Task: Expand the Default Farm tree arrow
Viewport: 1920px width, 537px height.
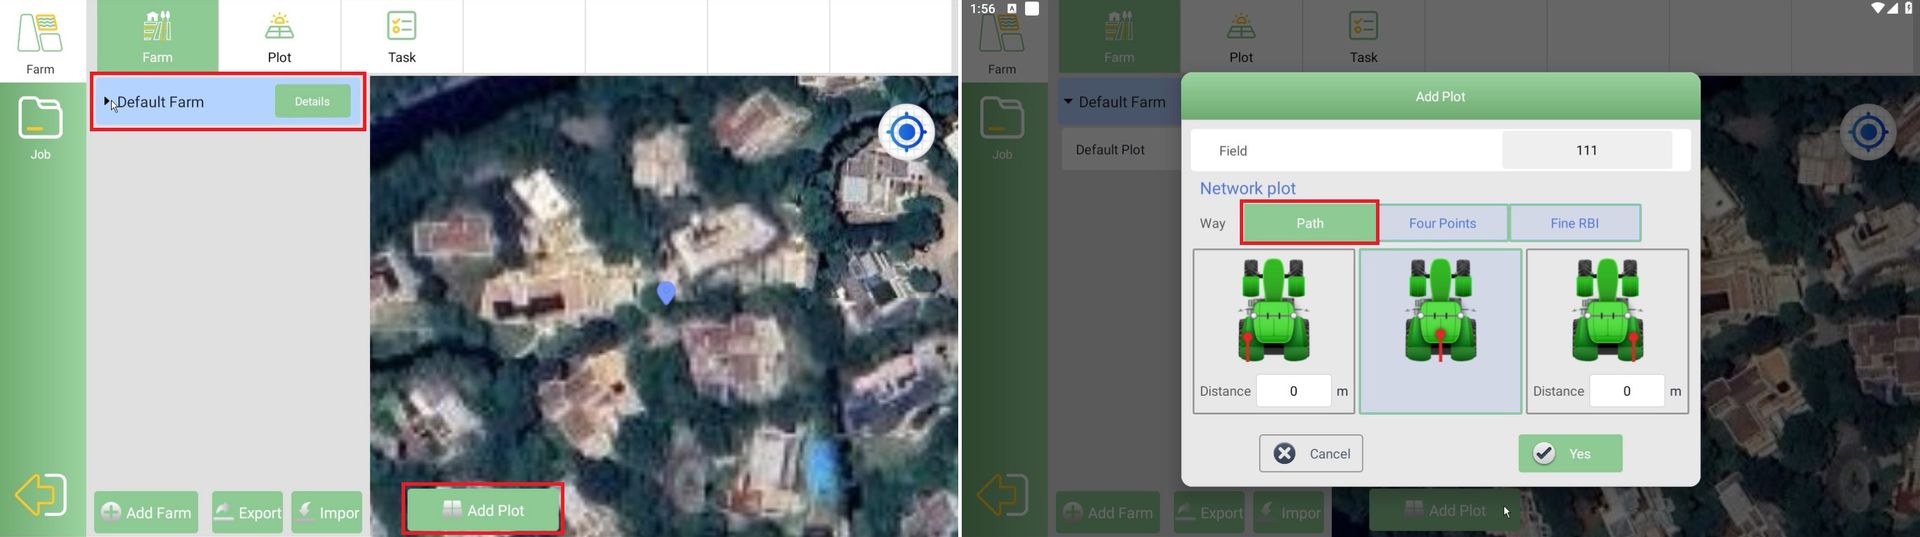Action: tap(107, 101)
